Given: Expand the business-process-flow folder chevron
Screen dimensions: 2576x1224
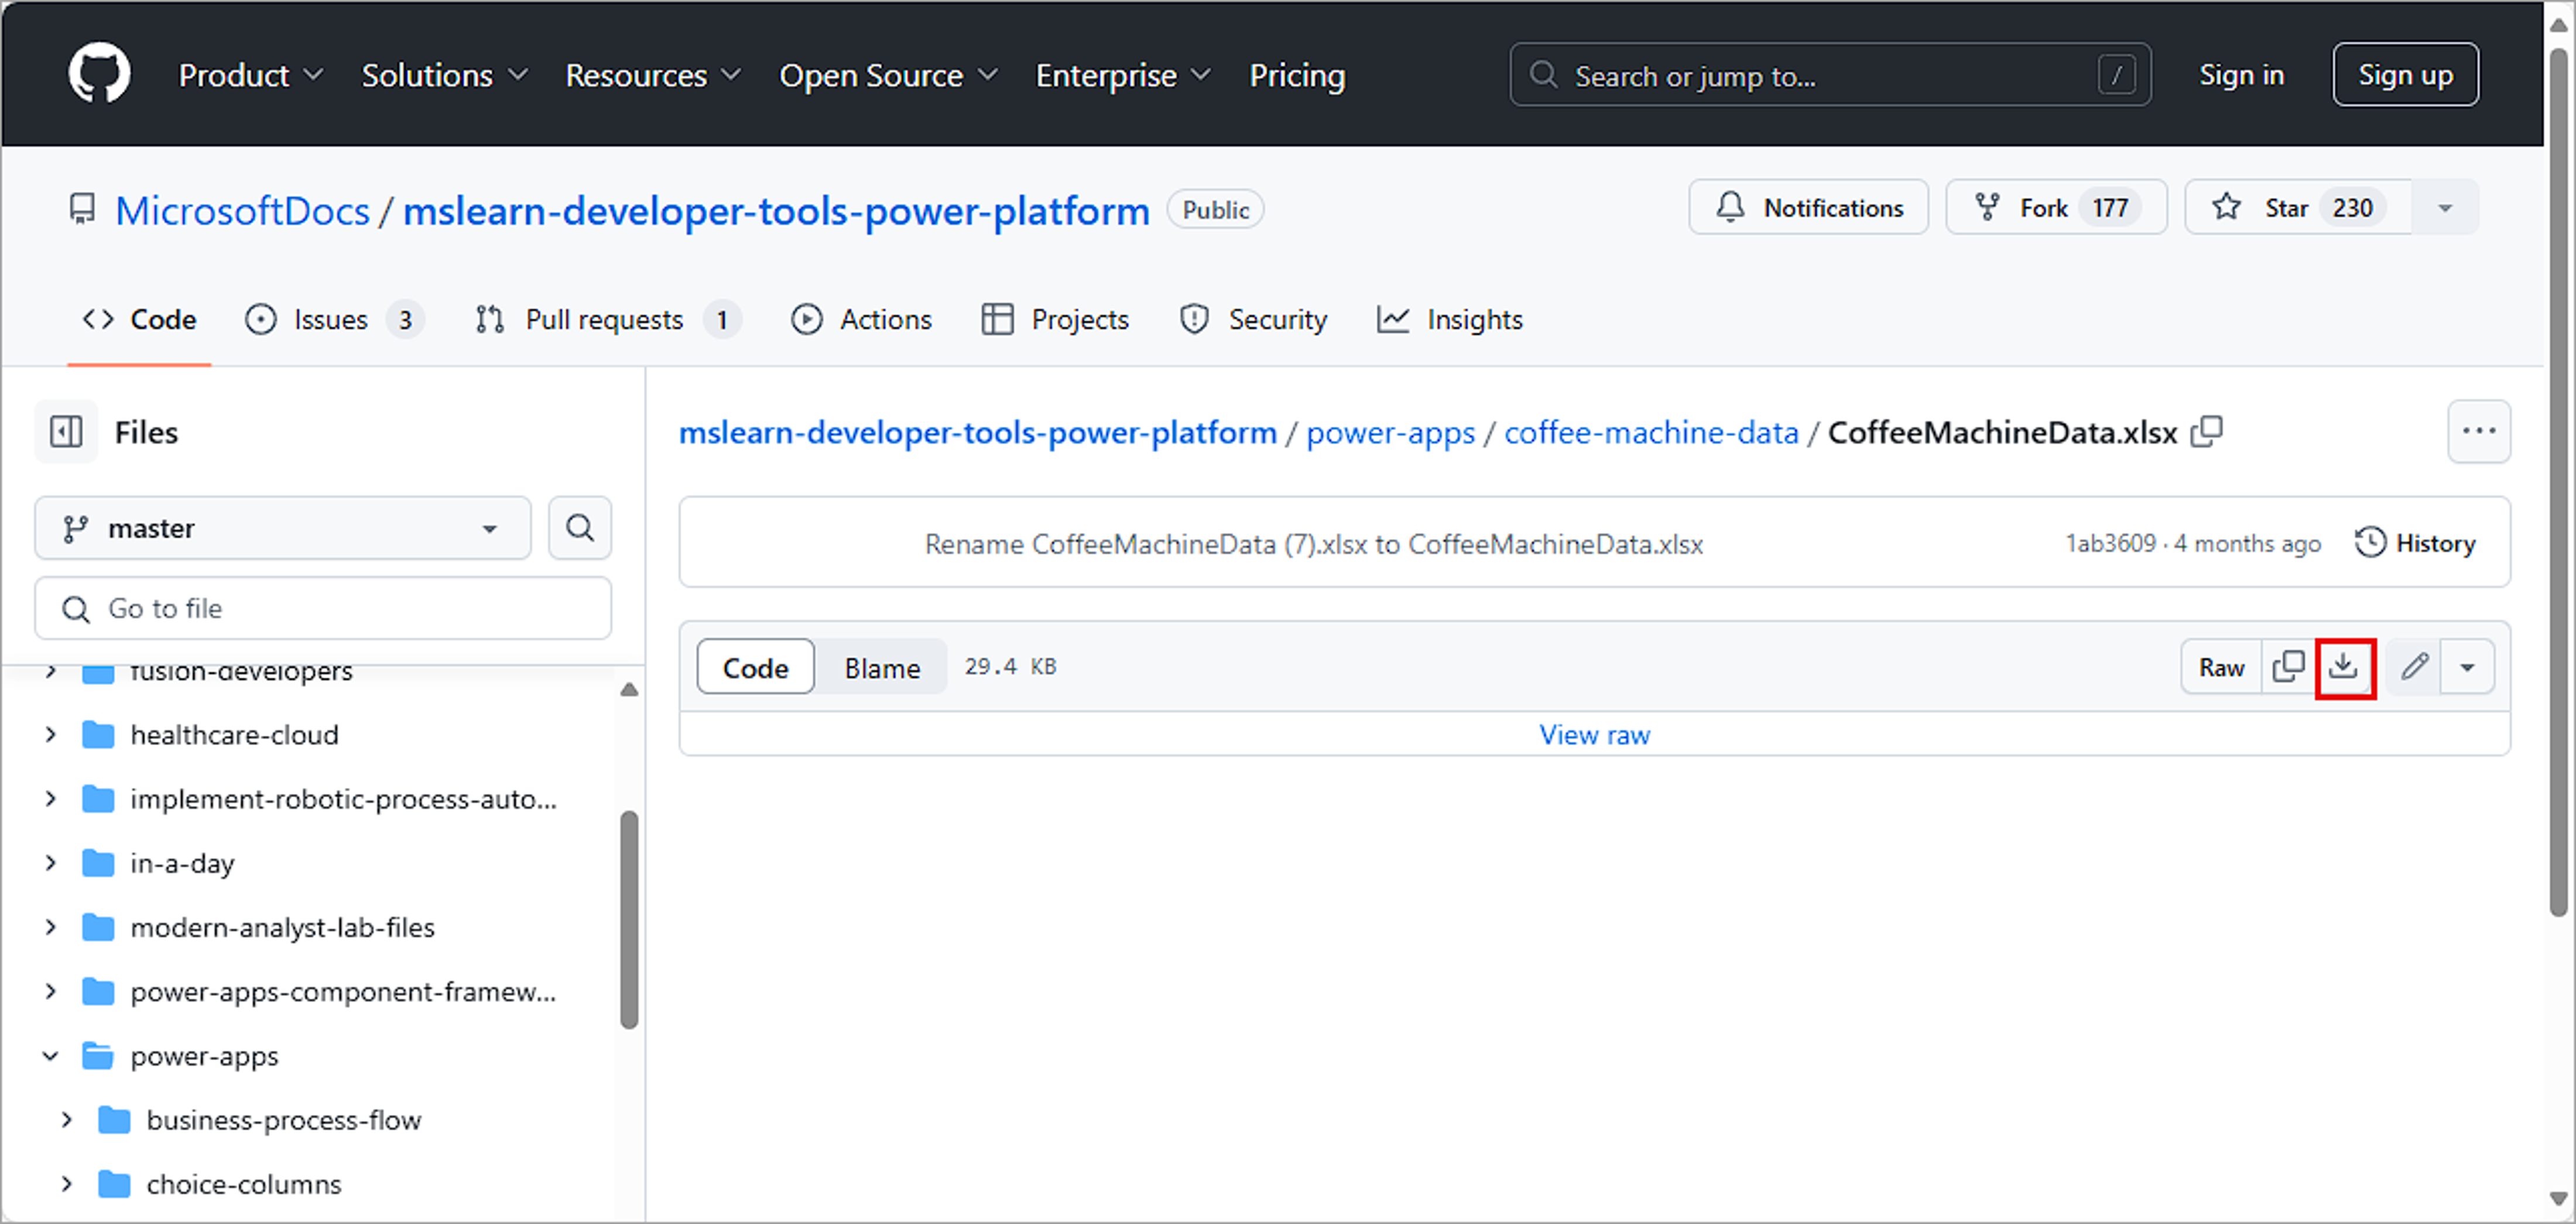Looking at the screenshot, I should tap(66, 1120).
